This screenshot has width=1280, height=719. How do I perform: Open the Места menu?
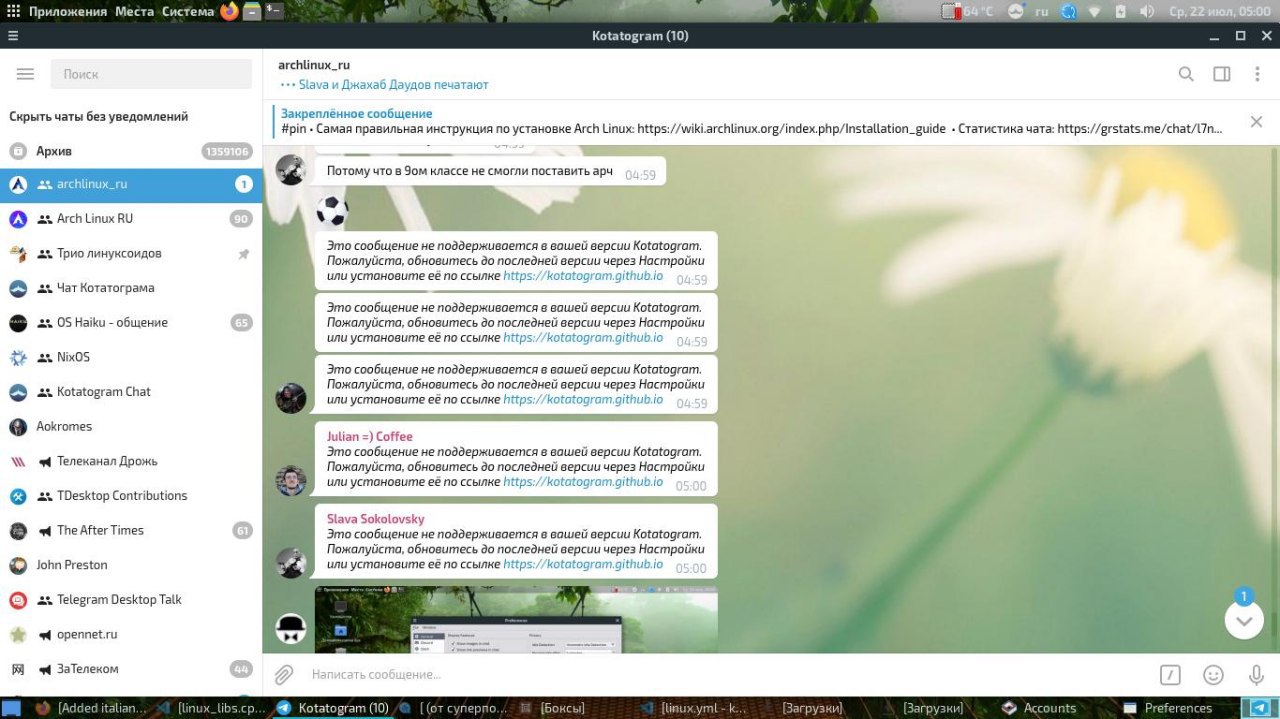[x=134, y=11]
